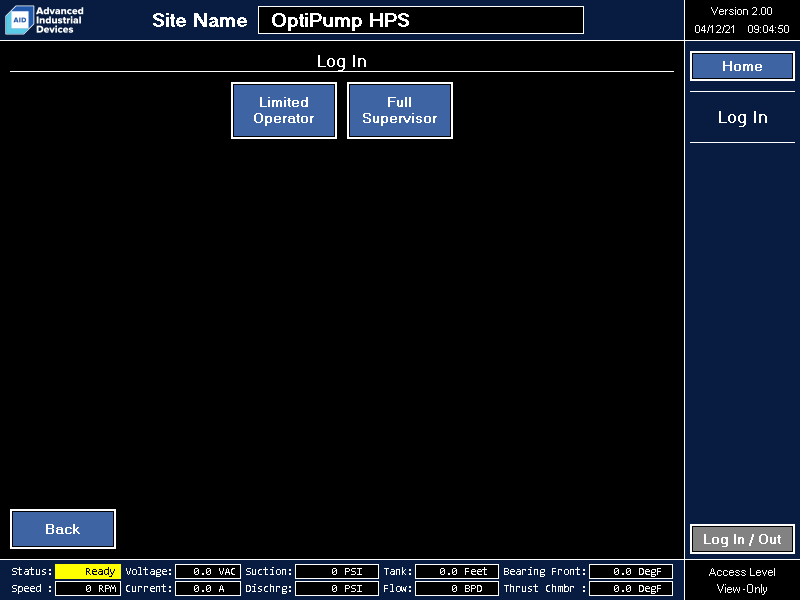
Task: Click the Flow value 0 BPD
Action: pyautogui.click(x=457, y=588)
